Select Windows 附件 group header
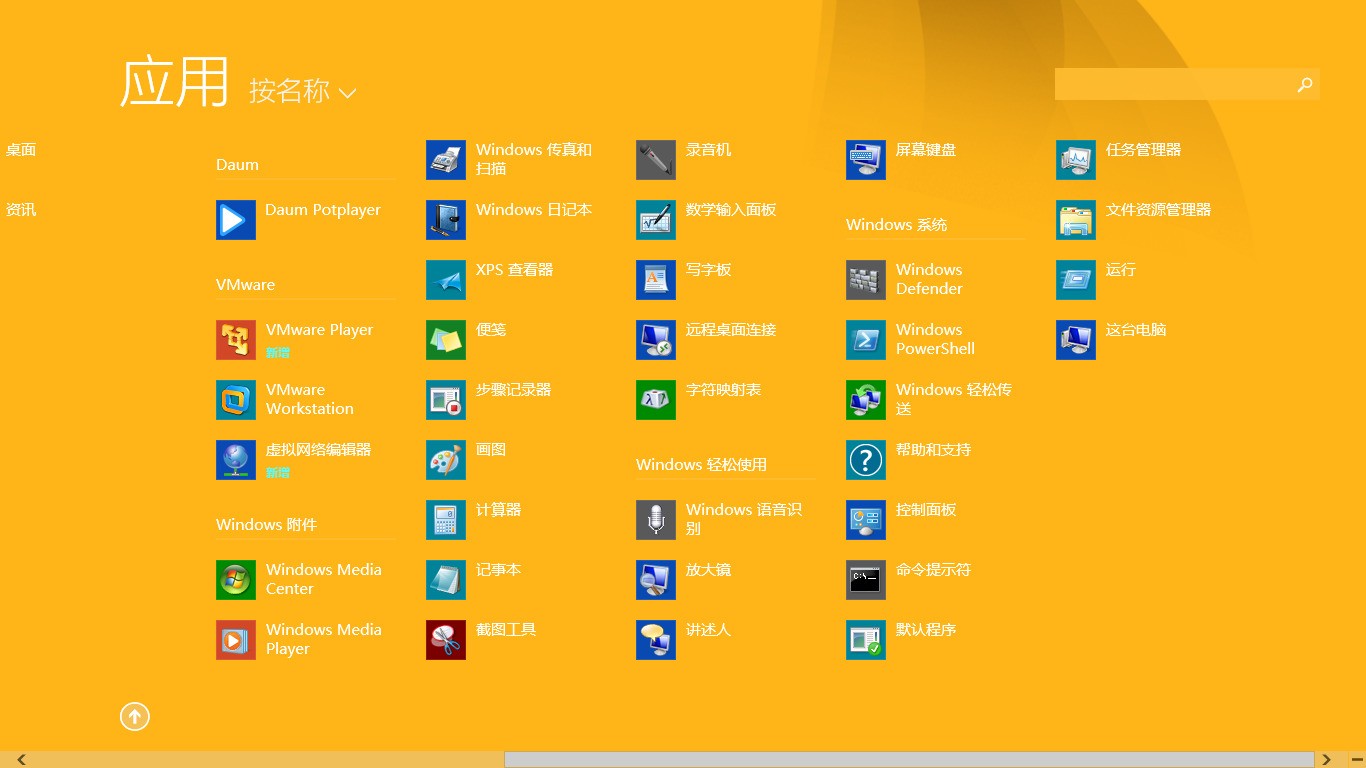This screenshot has width=1366, height=768. 266,525
